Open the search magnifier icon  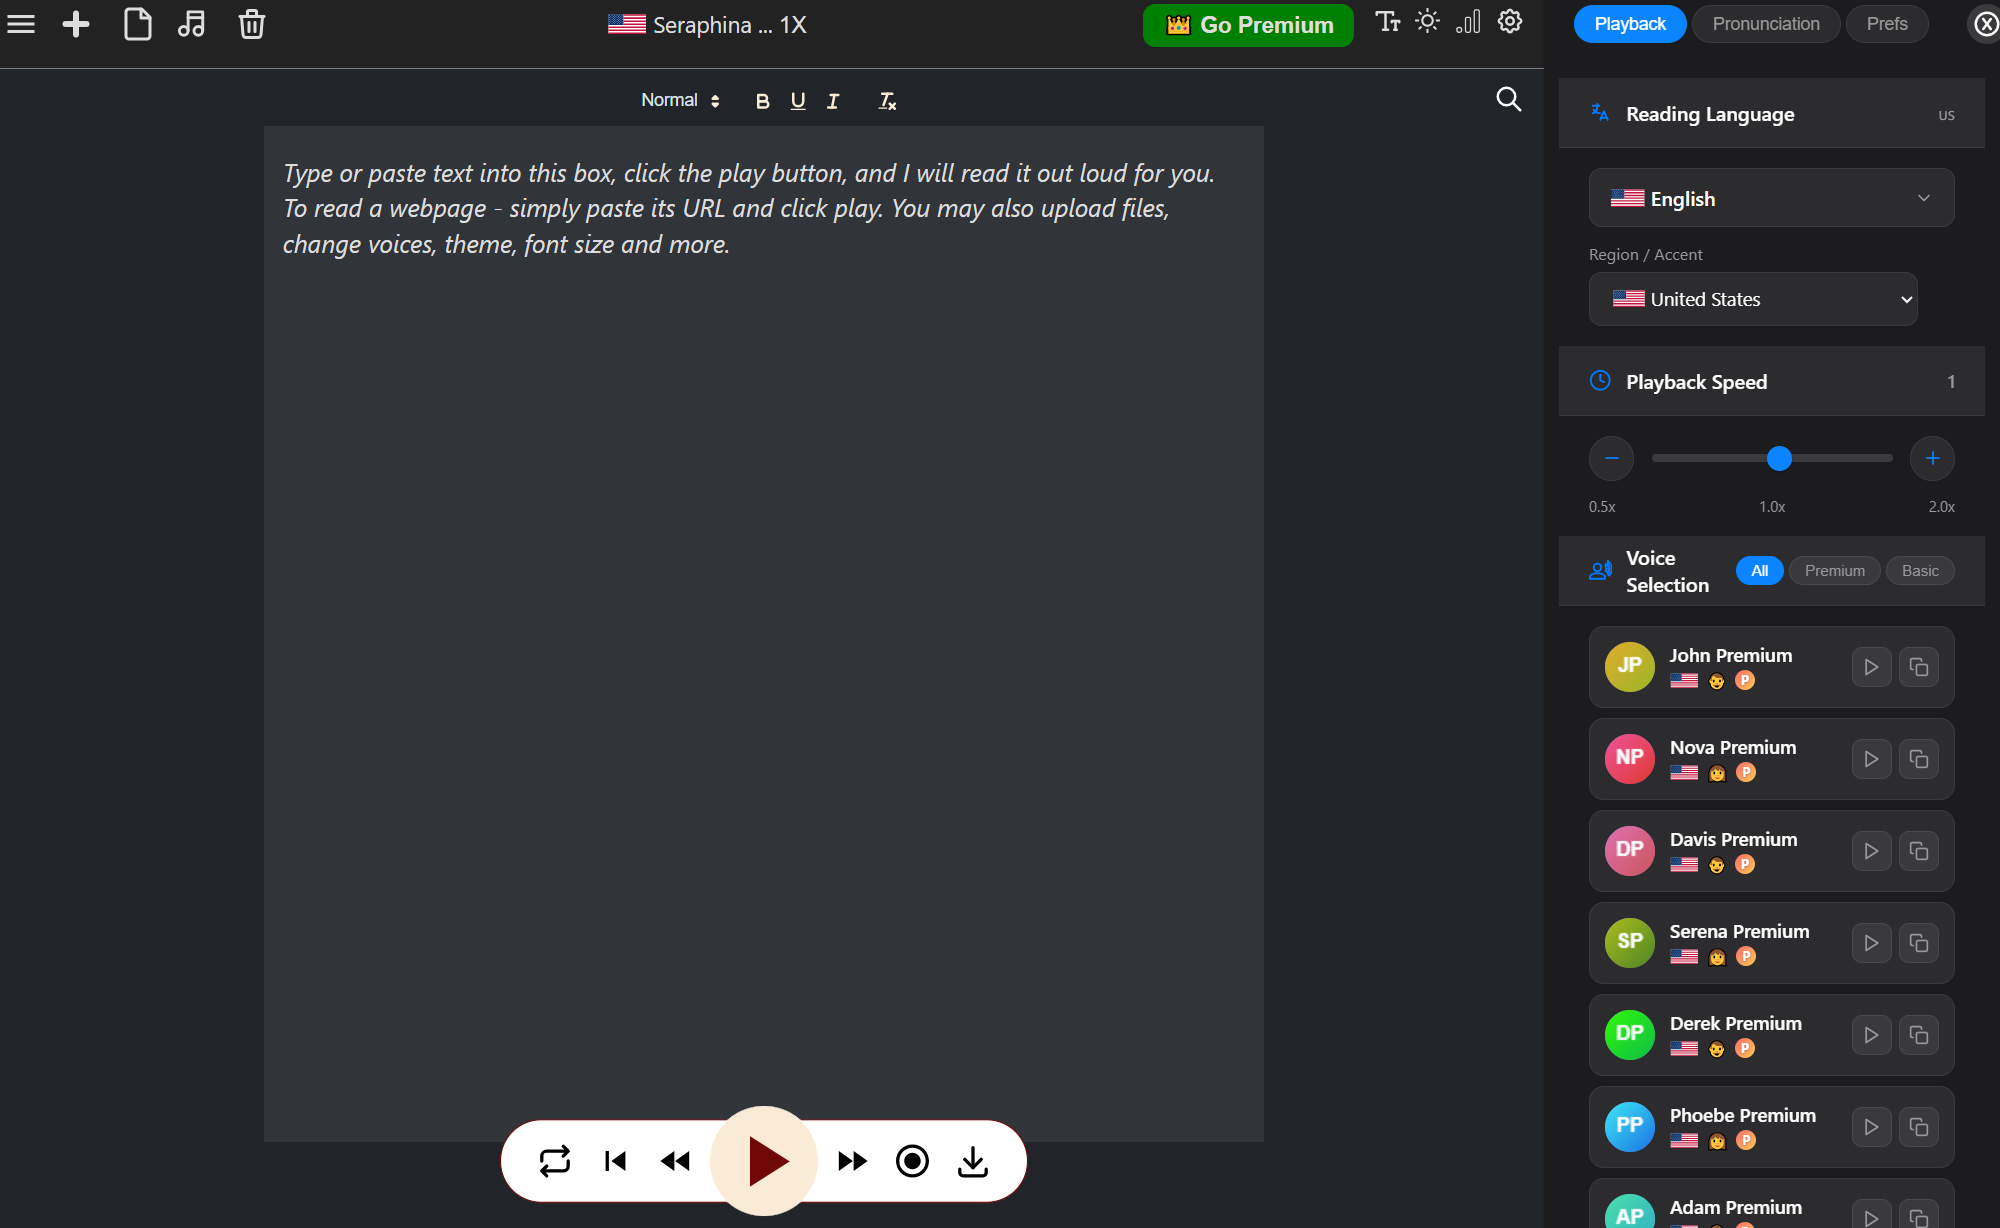(x=1508, y=99)
